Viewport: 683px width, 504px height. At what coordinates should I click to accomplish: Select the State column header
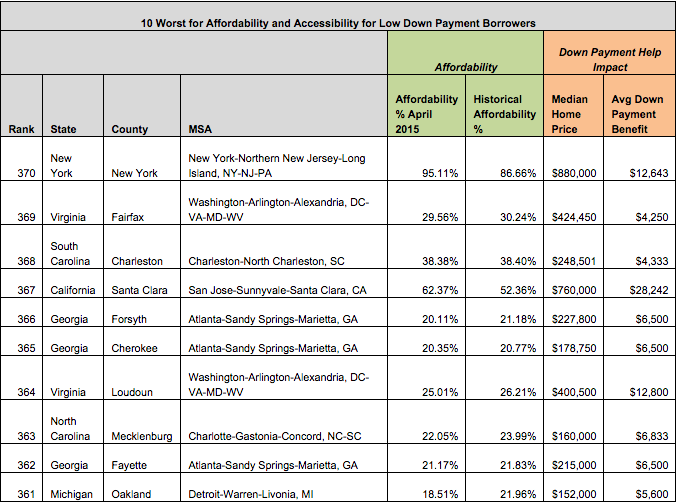click(x=63, y=129)
